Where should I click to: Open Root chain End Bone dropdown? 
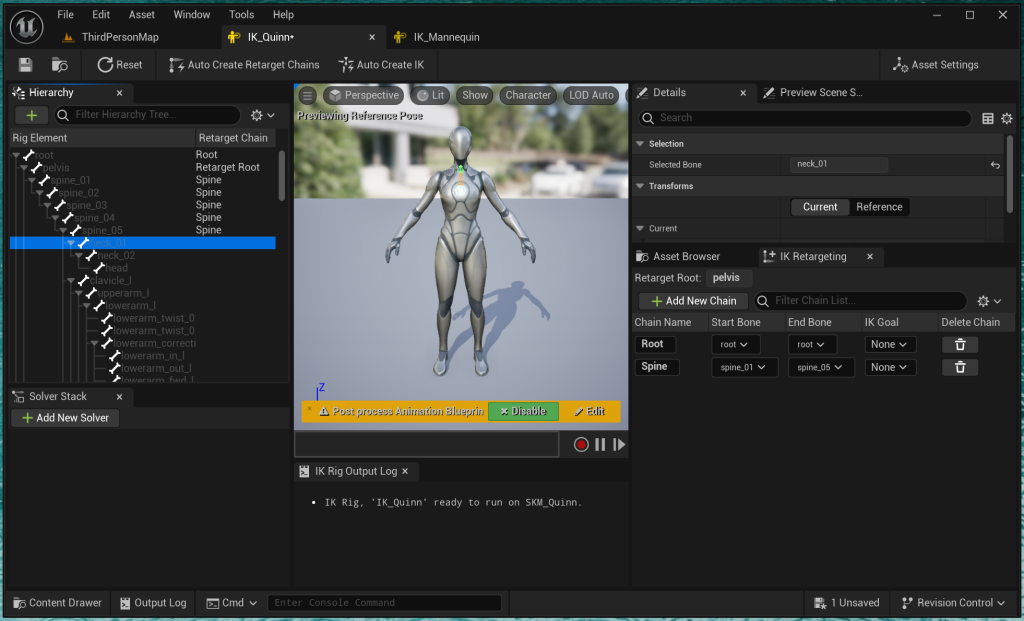[x=812, y=344]
